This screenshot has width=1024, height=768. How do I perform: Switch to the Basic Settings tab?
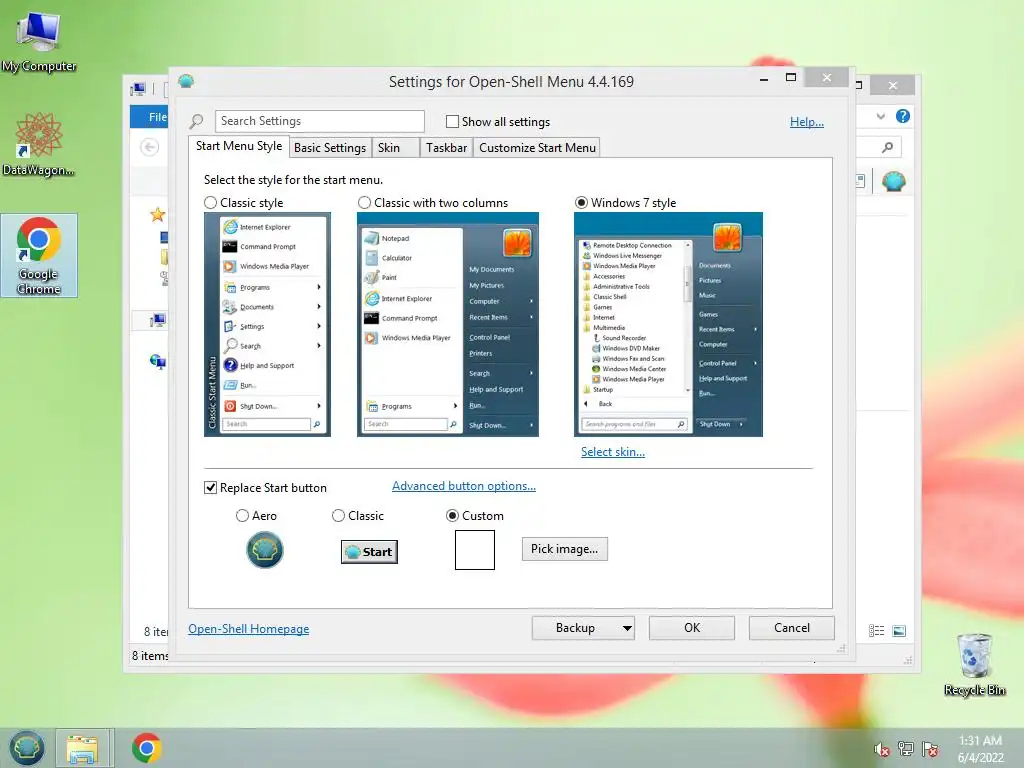tap(330, 148)
